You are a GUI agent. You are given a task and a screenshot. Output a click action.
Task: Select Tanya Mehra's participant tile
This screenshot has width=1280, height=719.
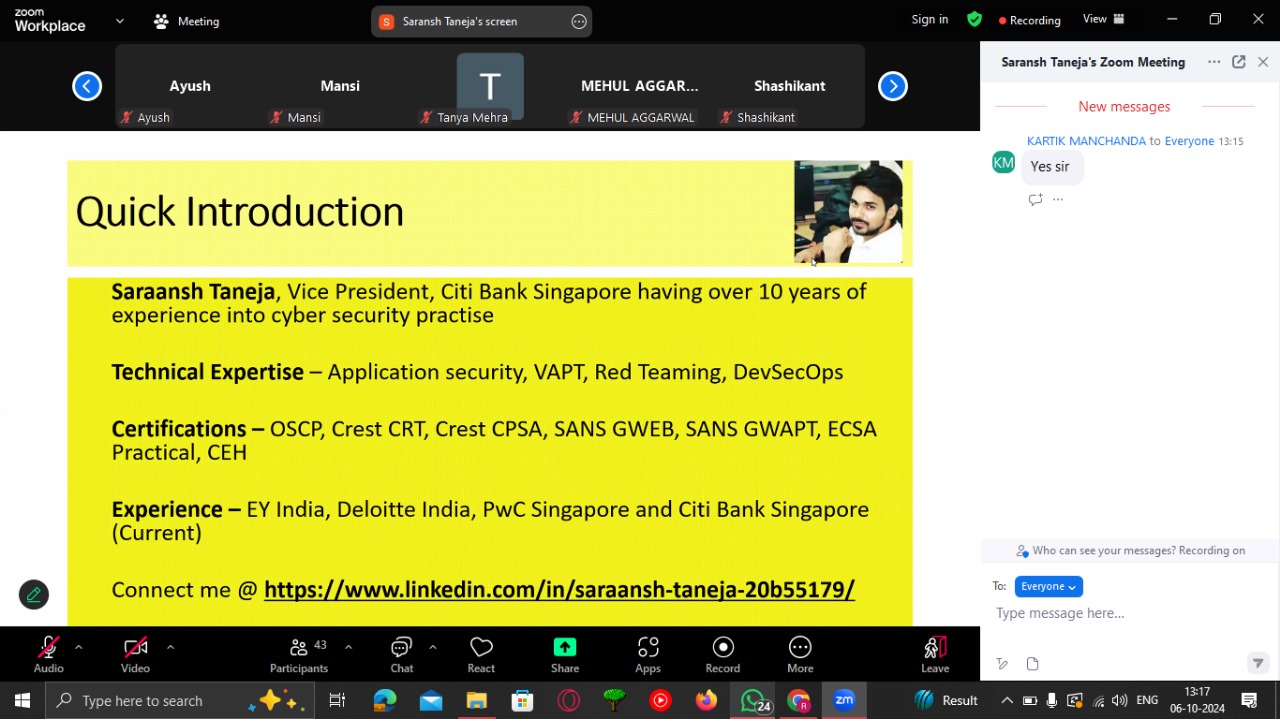(x=490, y=87)
